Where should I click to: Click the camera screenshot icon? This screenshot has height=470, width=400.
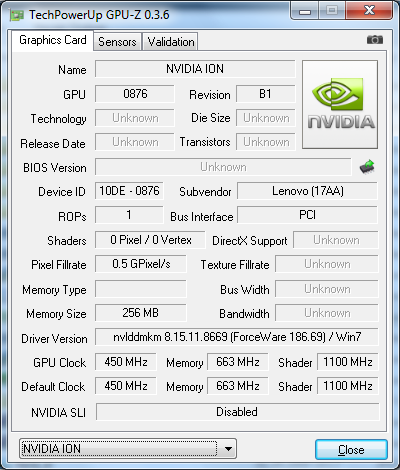point(375,40)
